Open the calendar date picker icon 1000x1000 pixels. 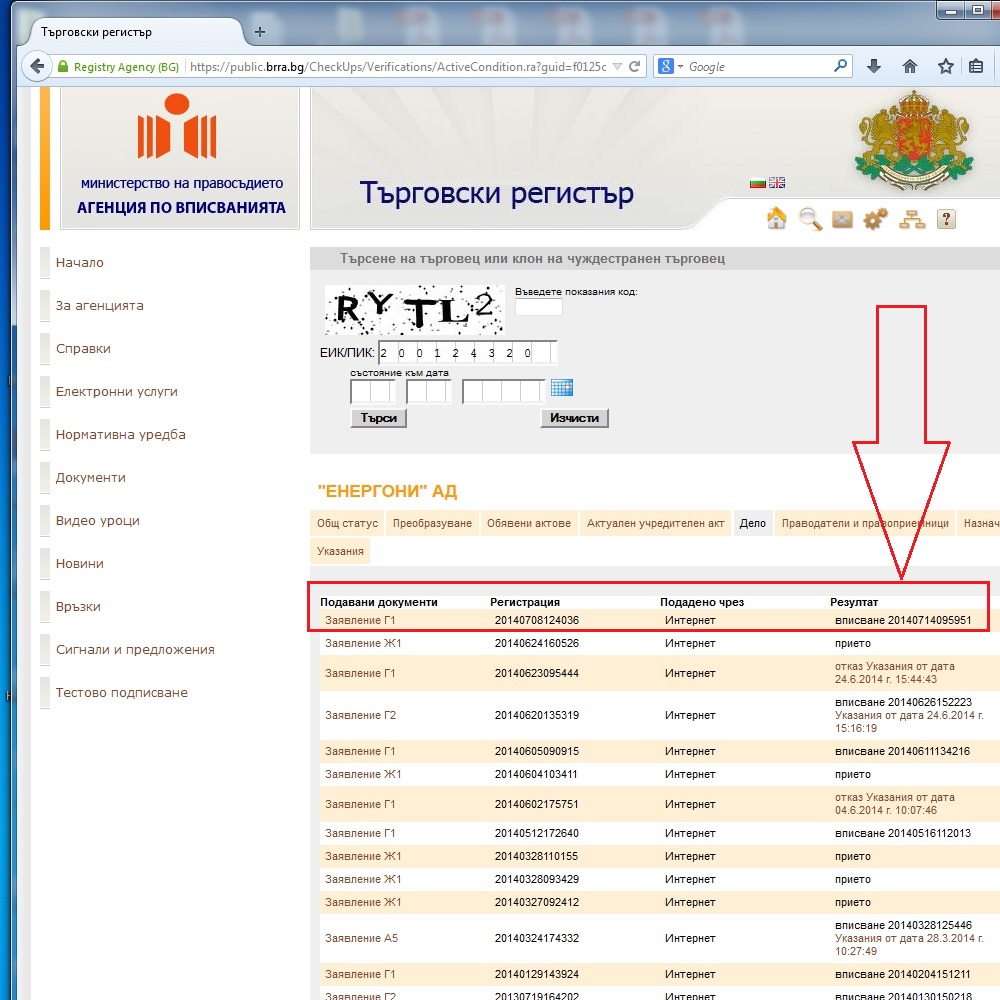point(562,388)
